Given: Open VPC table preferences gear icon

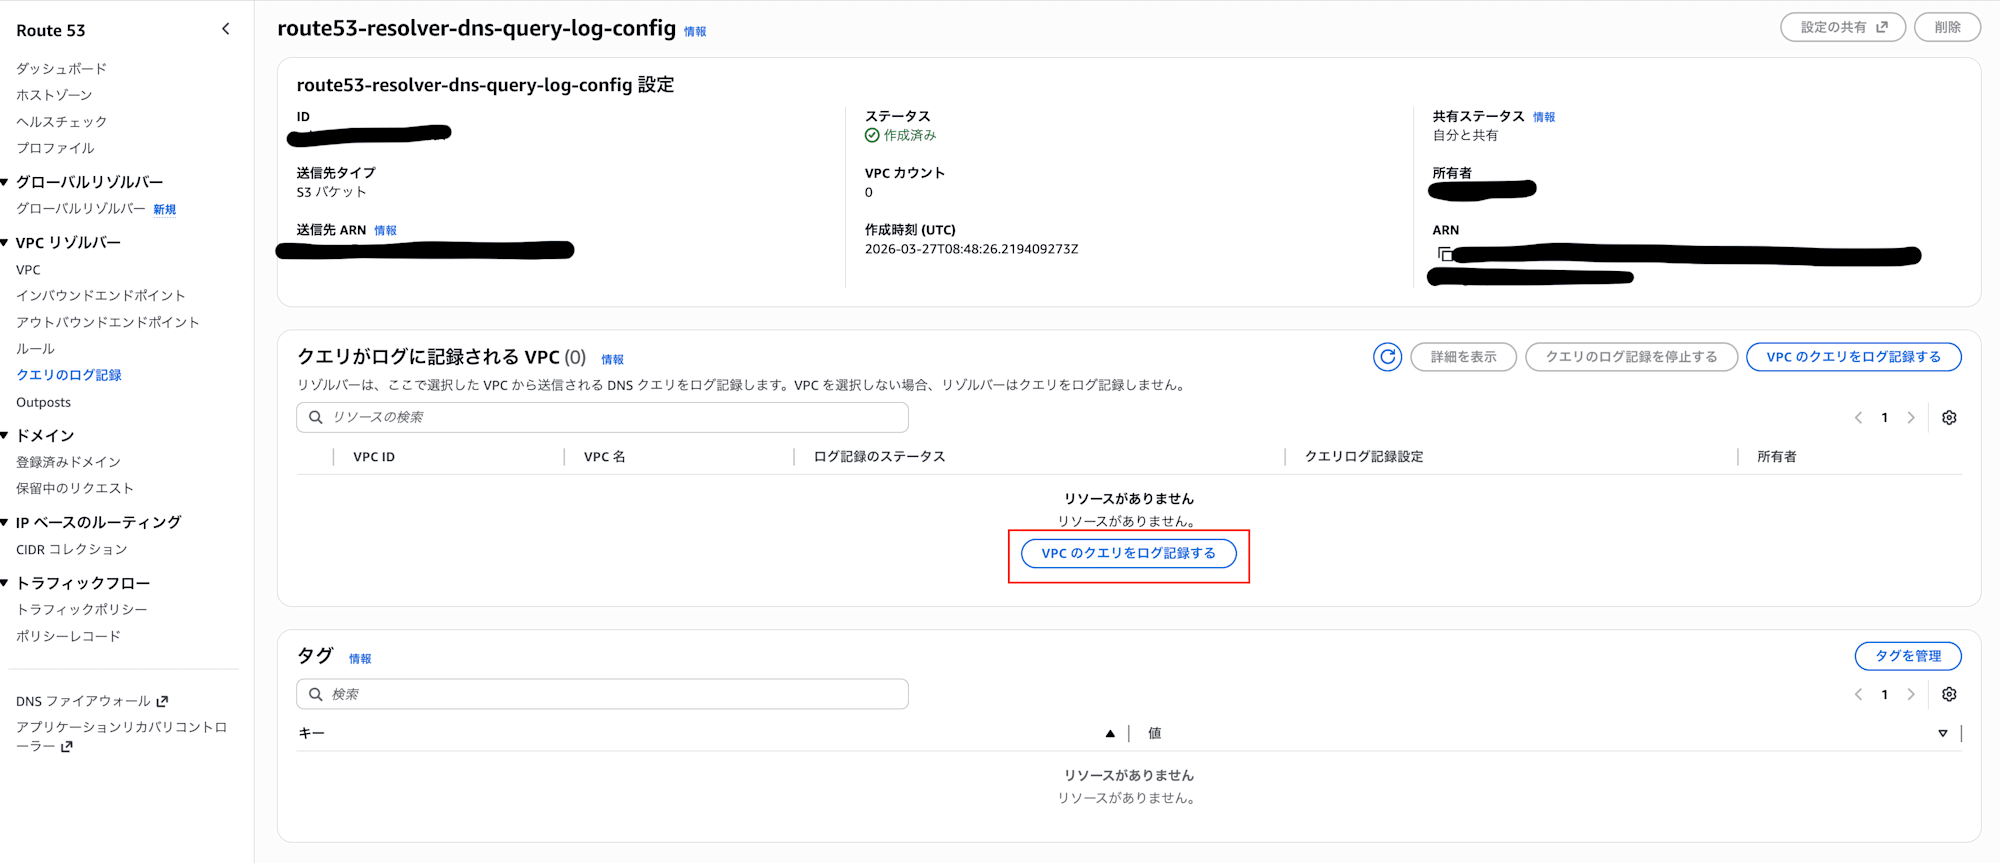Looking at the screenshot, I should pyautogui.click(x=1949, y=418).
